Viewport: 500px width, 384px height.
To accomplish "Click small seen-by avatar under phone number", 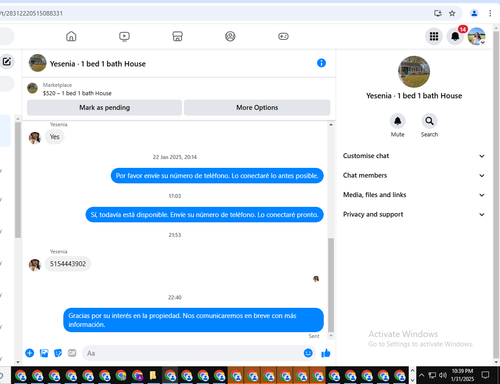I will coord(316,279).
